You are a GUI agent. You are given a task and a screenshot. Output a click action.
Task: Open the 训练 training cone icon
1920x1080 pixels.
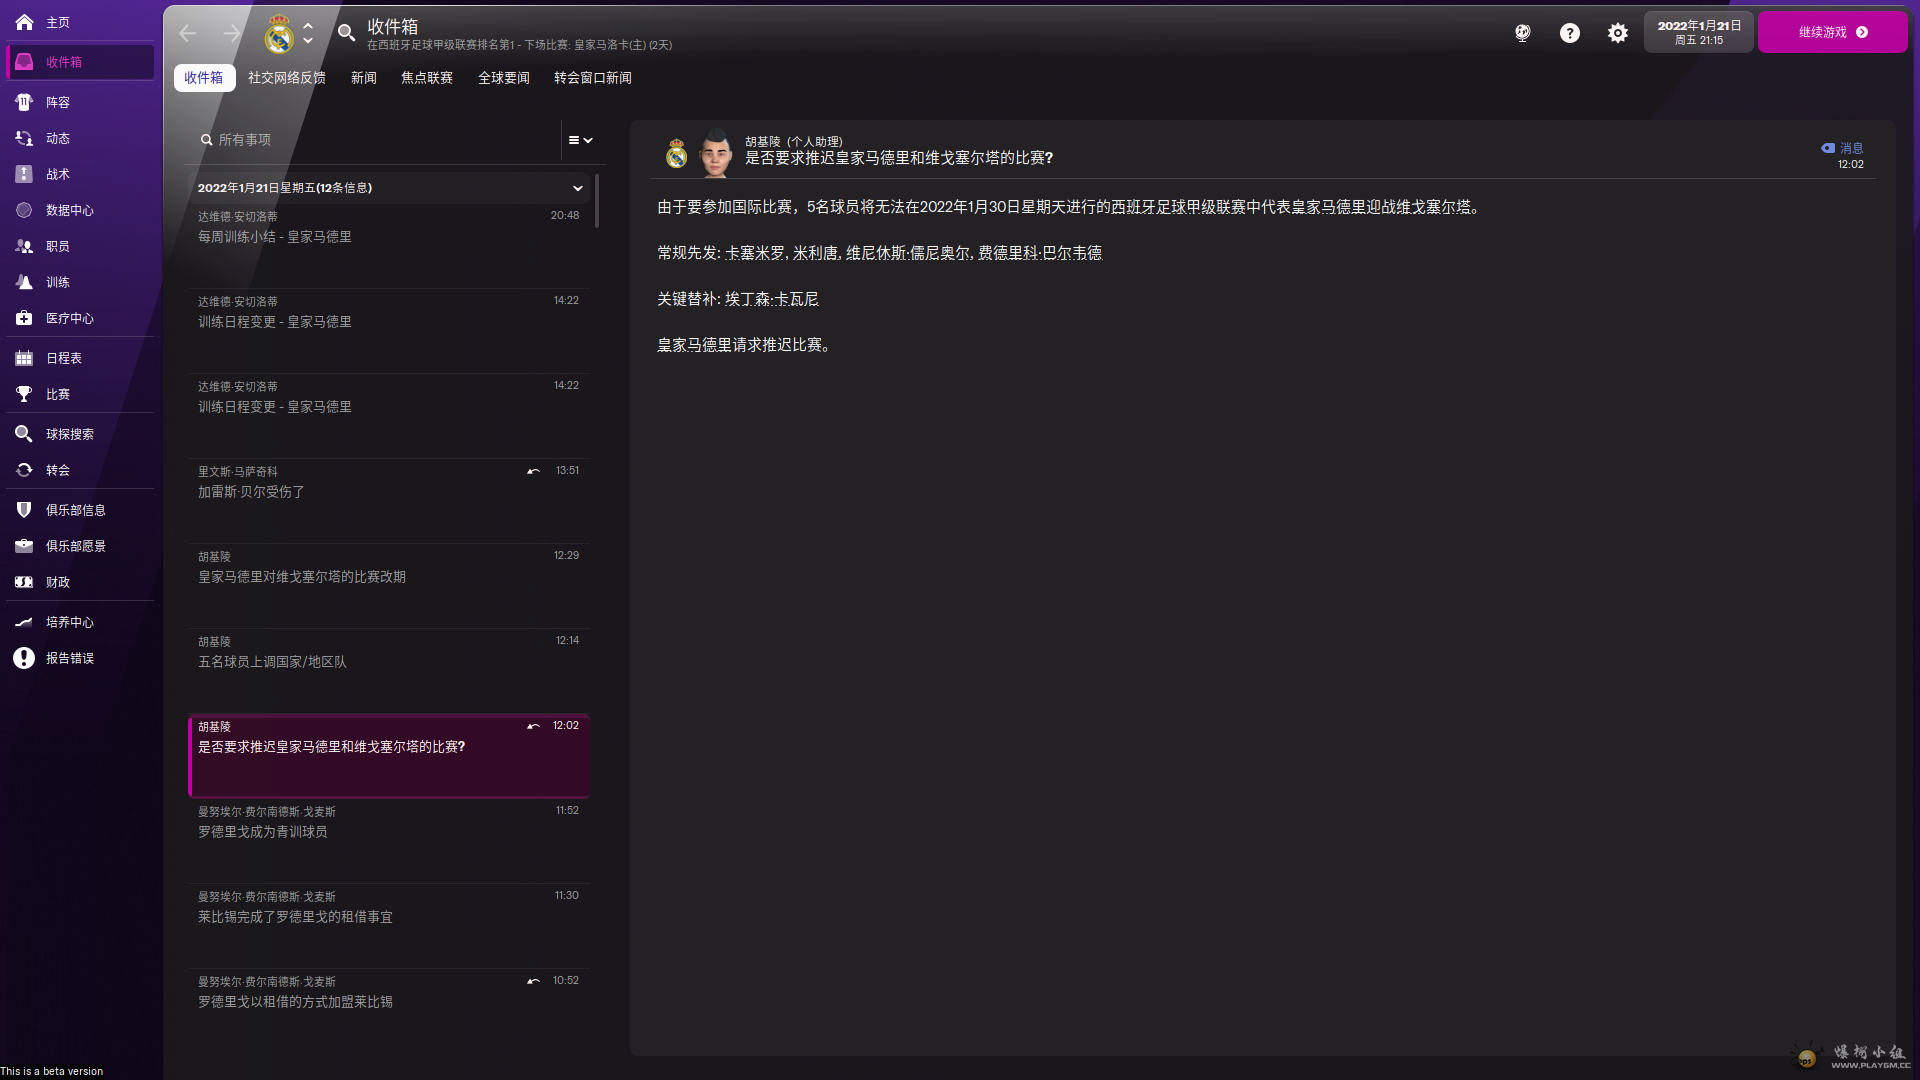coord(24,282)
